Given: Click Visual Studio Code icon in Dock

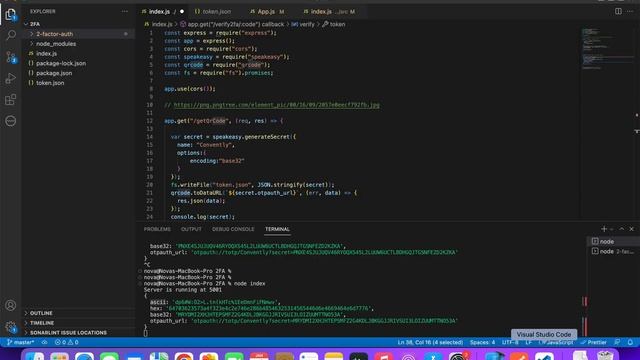Looking at the screenshot, I should pos(544,356).
